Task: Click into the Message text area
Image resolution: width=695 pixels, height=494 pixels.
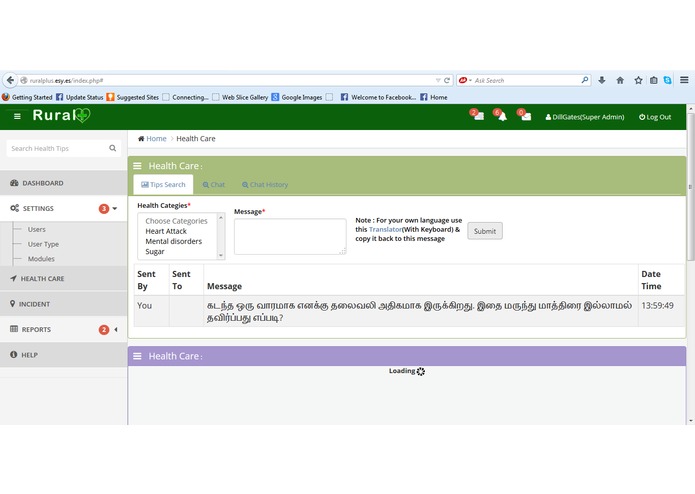Action: coord(290,237)
